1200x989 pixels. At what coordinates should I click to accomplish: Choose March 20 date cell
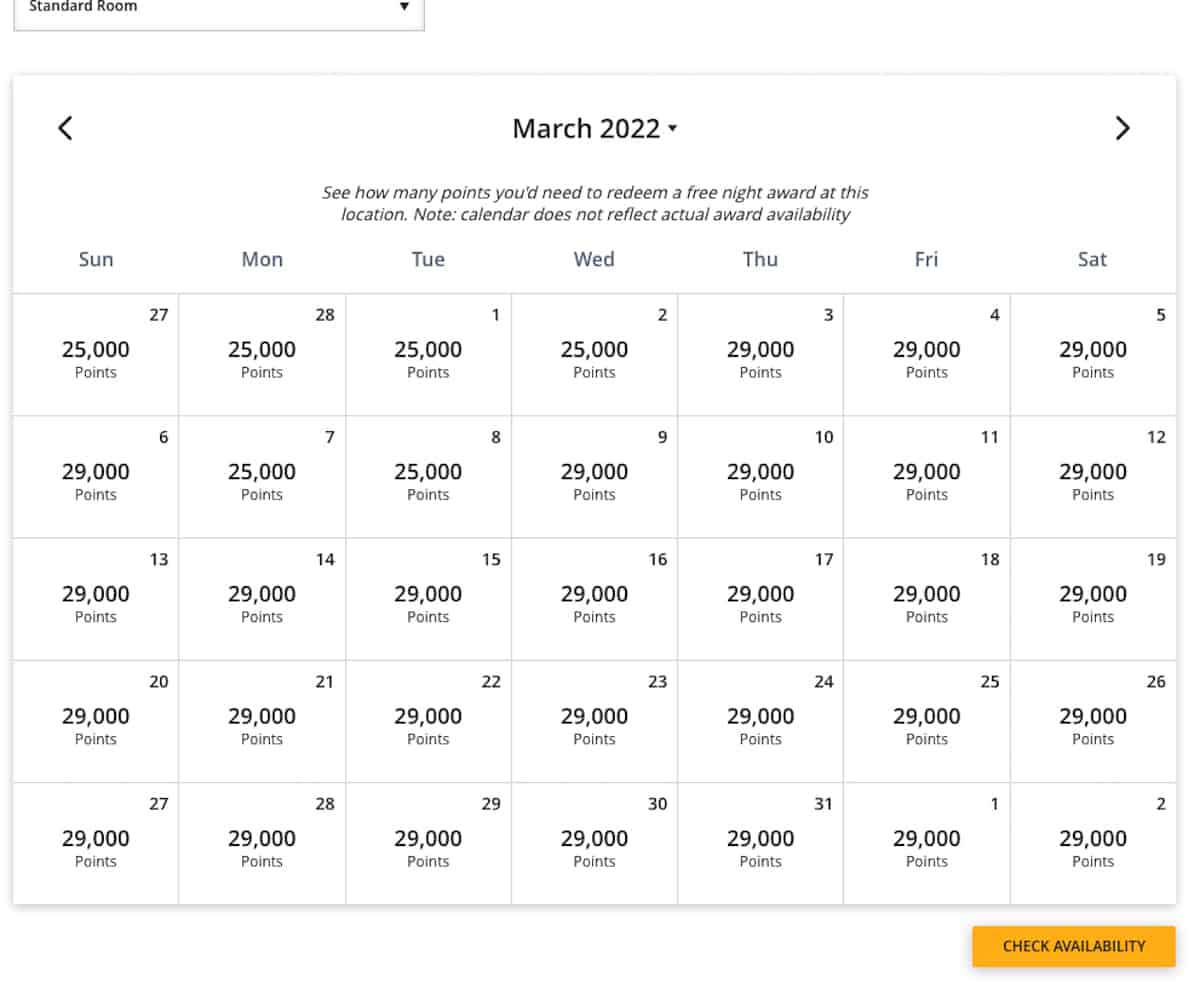click(96, 722)
